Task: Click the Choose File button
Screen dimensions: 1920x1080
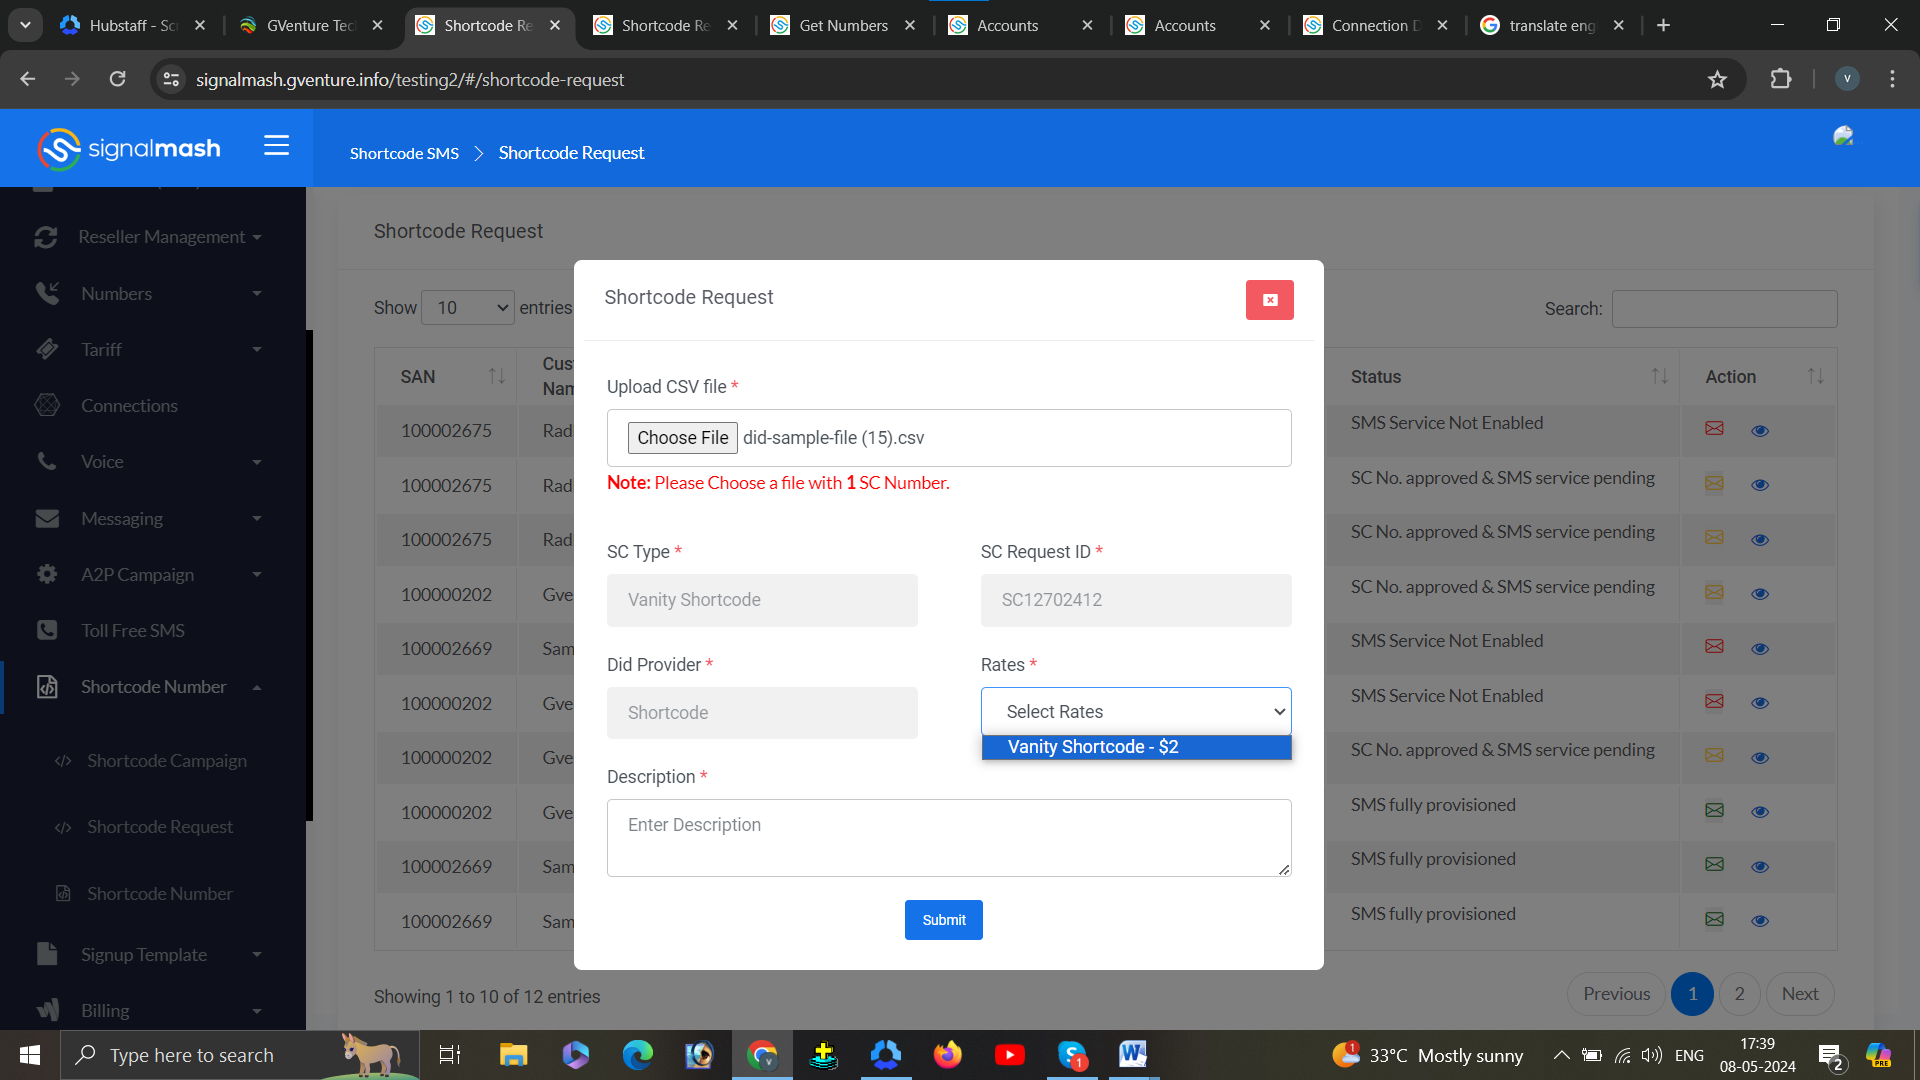Action: click(x=683, y=438)
